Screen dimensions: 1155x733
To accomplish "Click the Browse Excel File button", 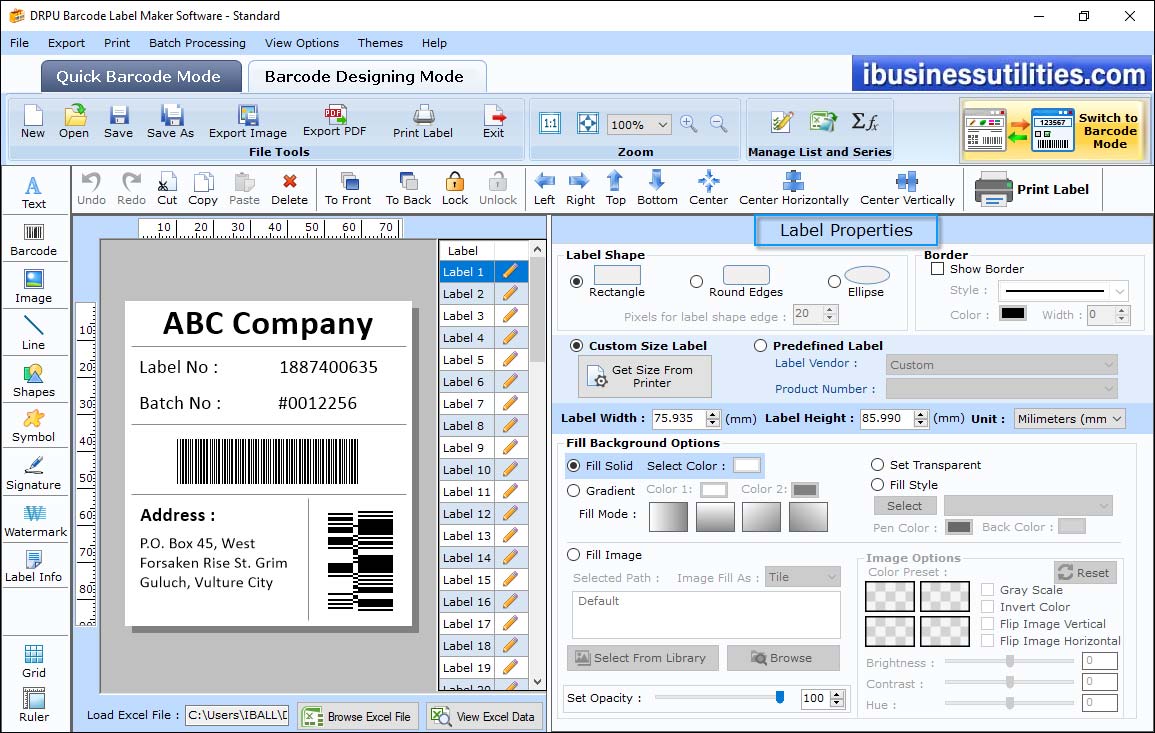I will 358,716.
